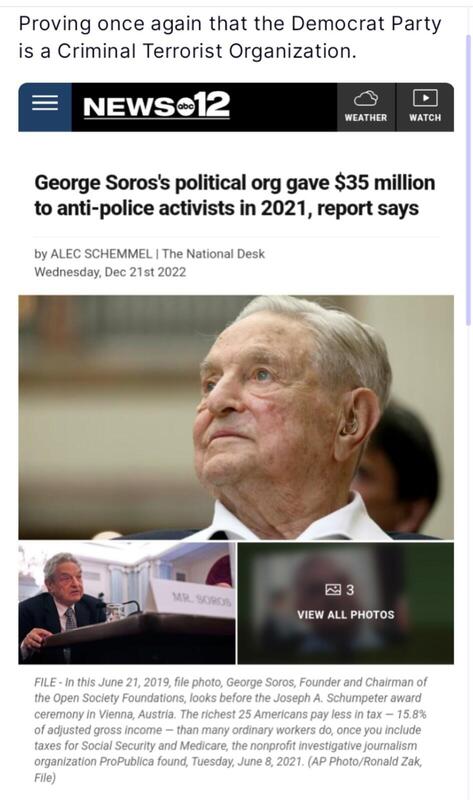
Task: Click the WEATHER label in header
Action: 366,117
